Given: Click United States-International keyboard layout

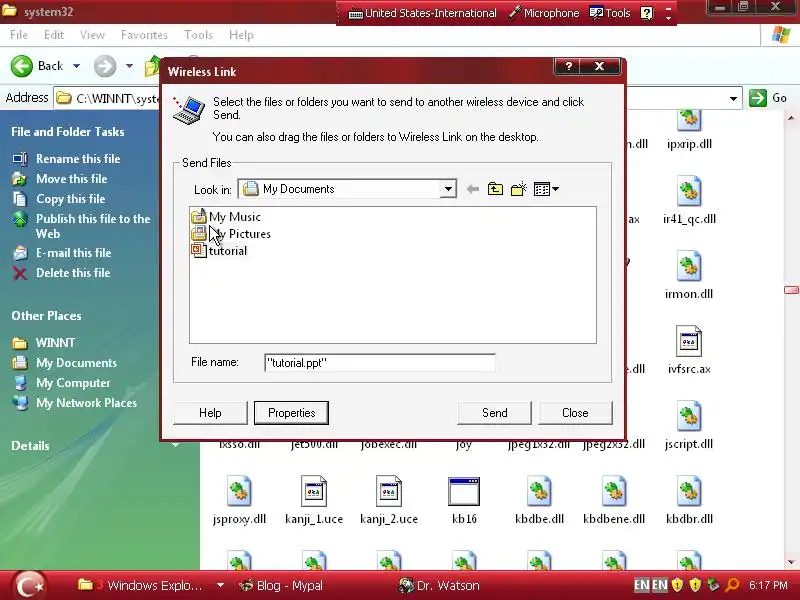Looking at the screenshot, I should point(422,13).
